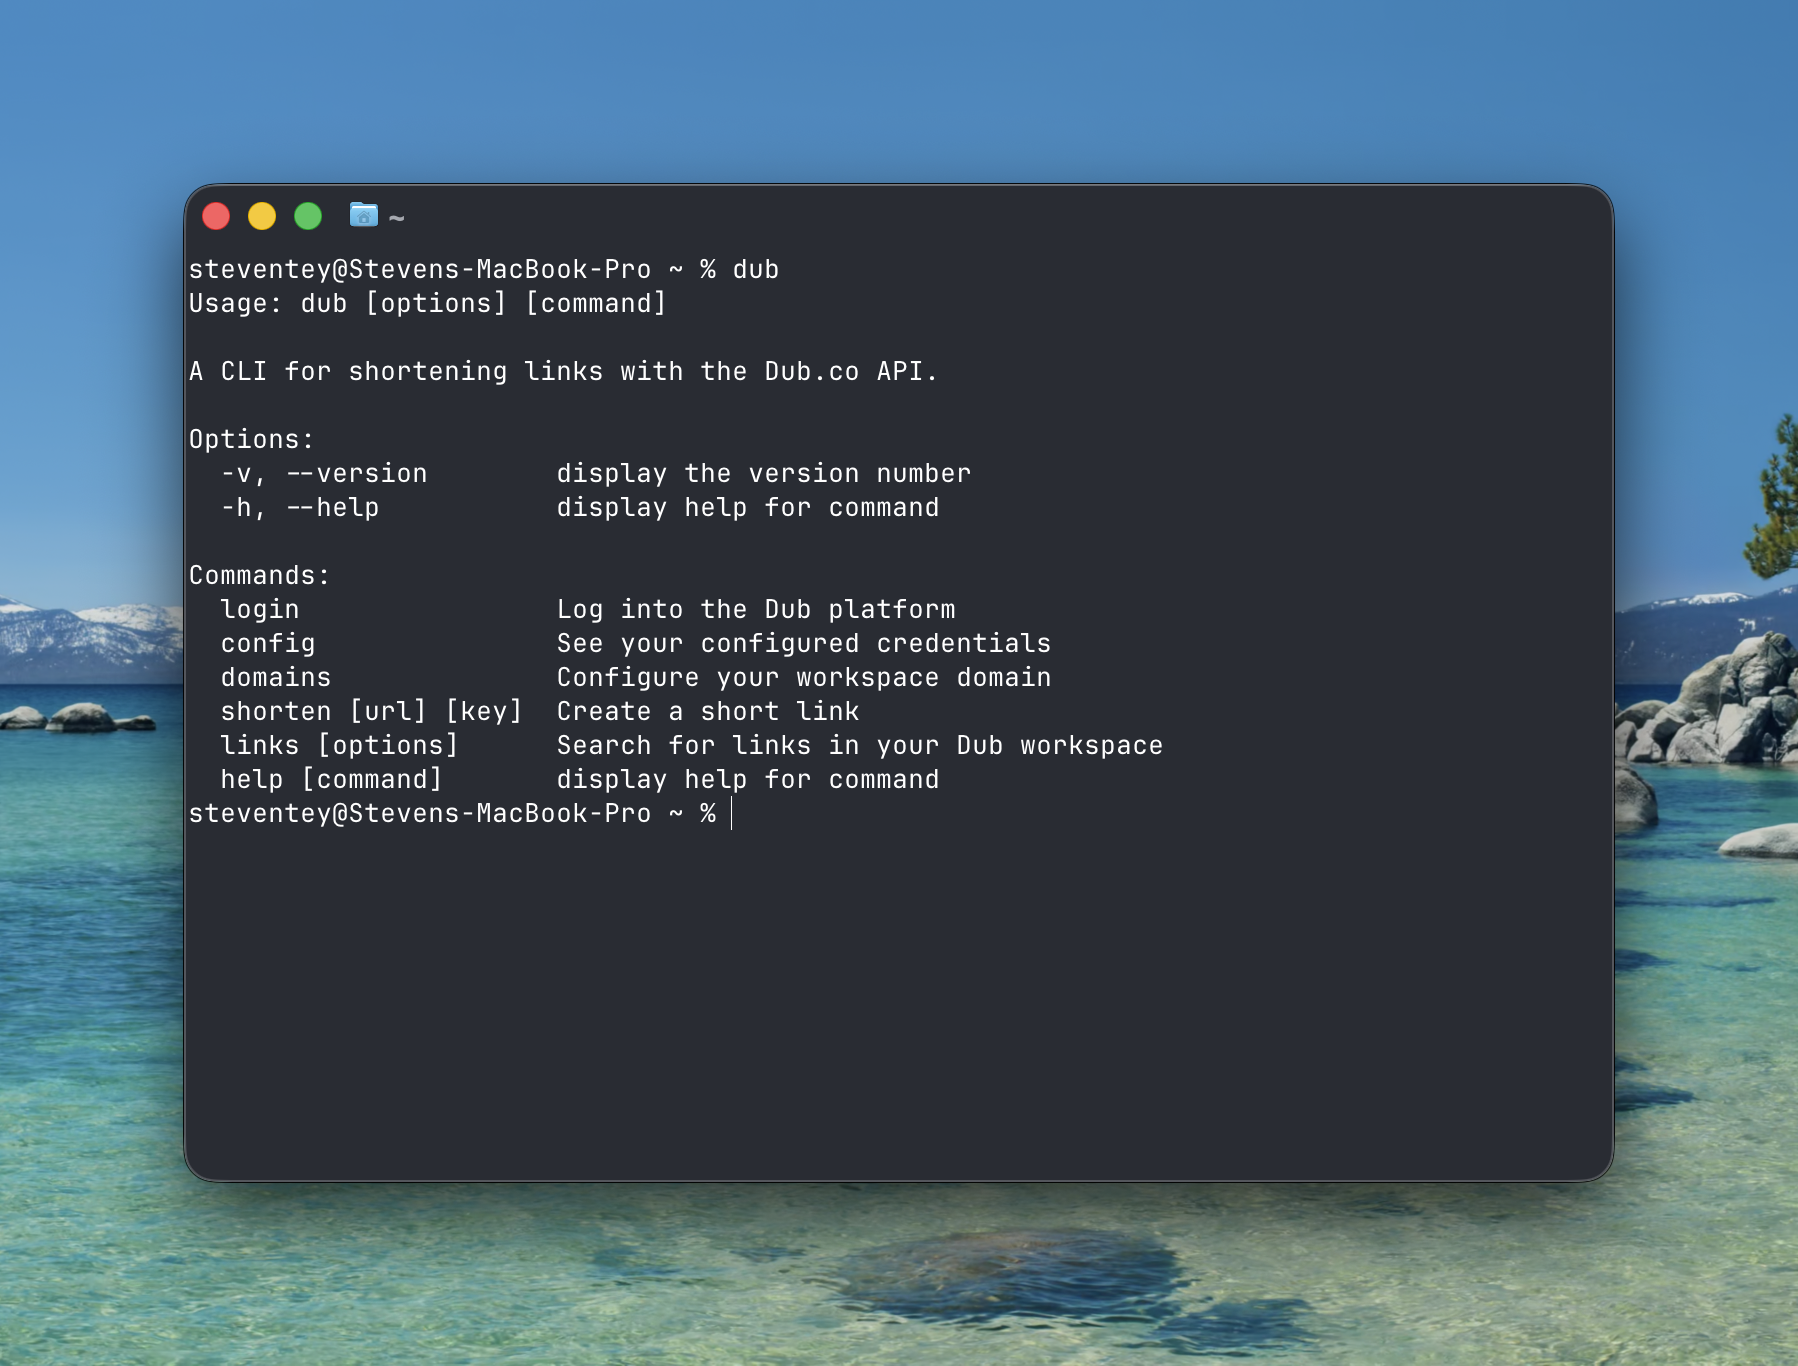Click the 'domains' command name

click(276, 678)
